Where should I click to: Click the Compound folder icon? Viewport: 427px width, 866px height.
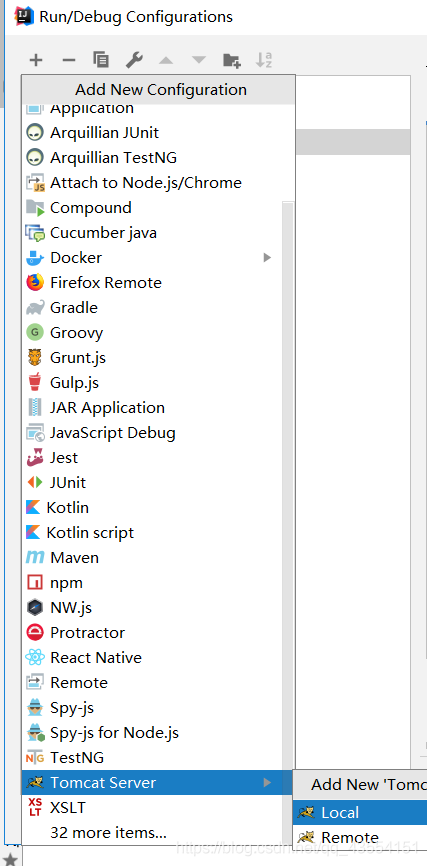(35, 208)
